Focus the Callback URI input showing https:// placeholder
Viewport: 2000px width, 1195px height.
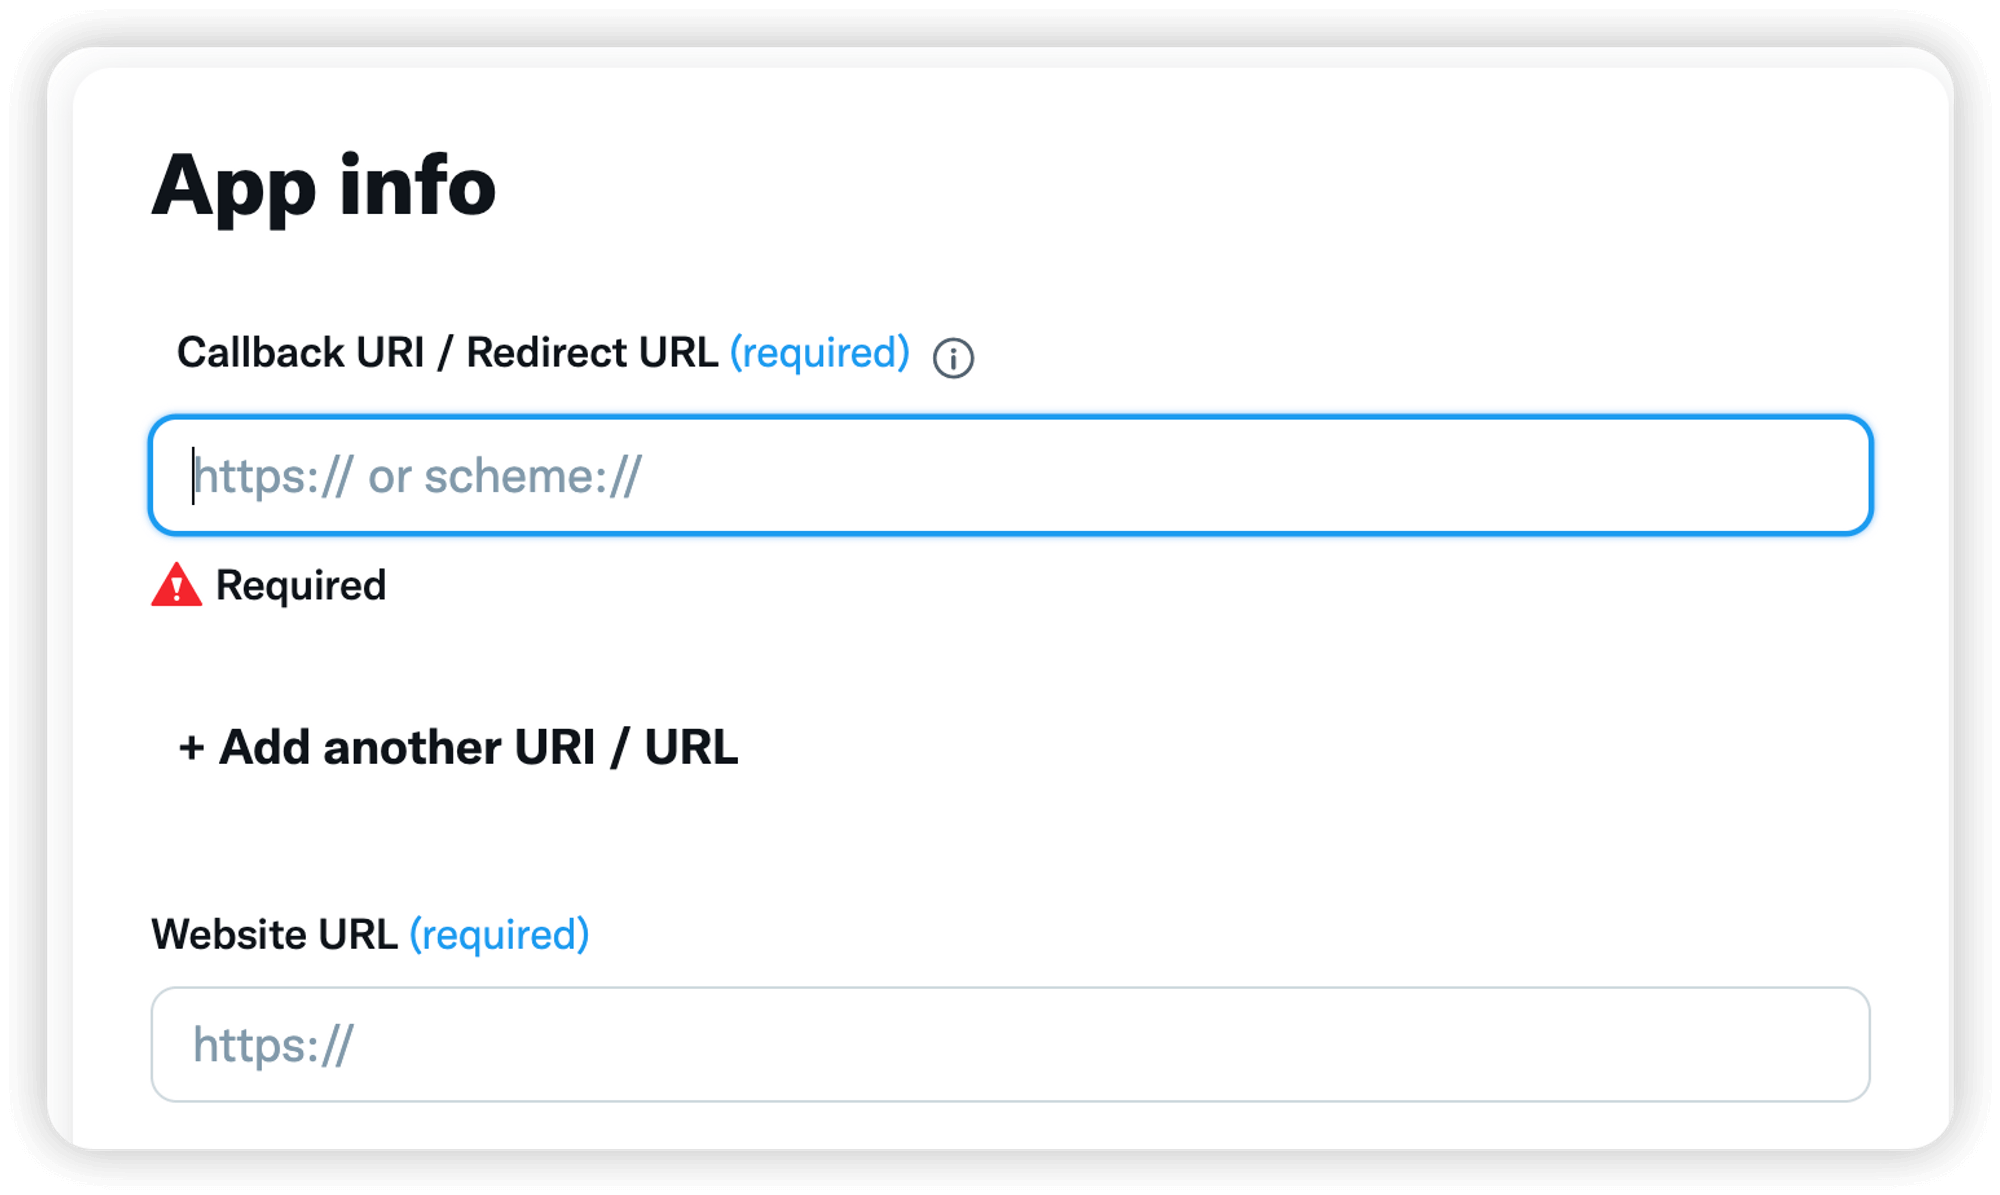(x=1010, y=475)
